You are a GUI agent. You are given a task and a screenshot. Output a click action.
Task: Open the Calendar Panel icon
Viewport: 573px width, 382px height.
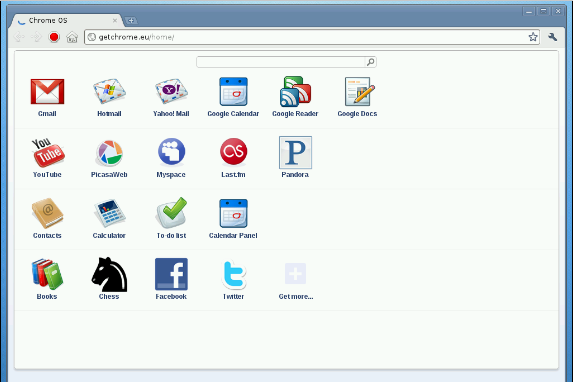[233, 213]
